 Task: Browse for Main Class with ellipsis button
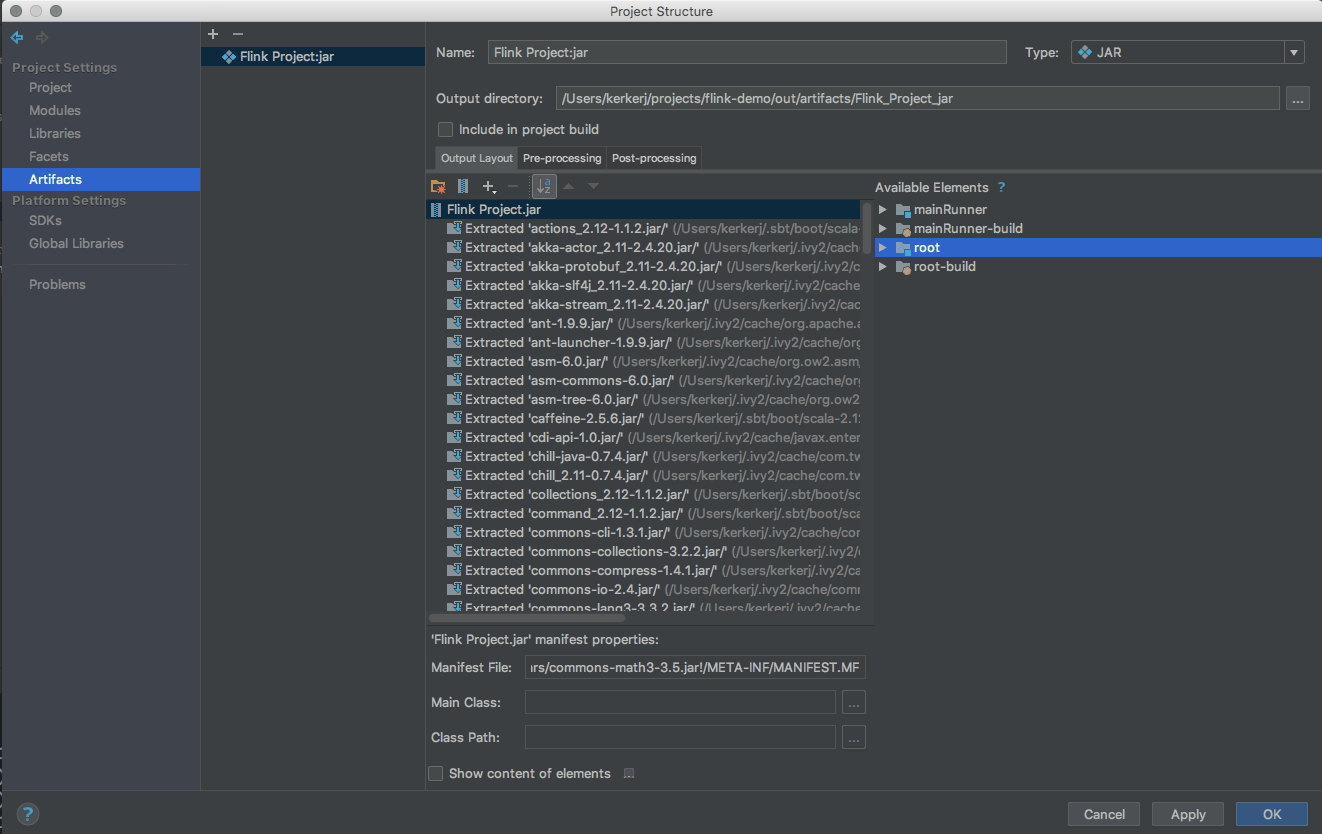[853, 703]
